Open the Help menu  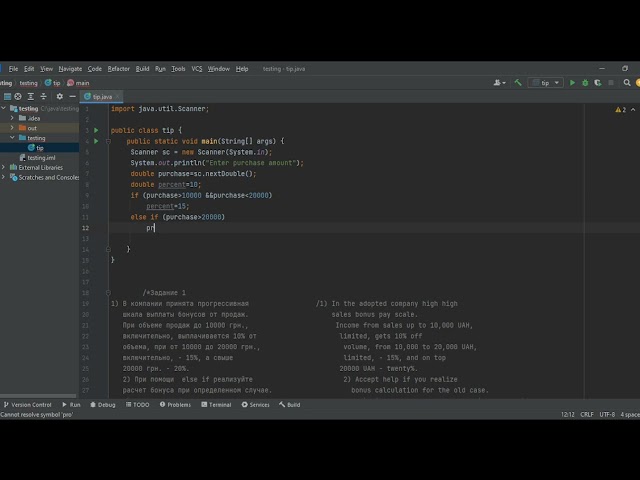click(242, 69)
